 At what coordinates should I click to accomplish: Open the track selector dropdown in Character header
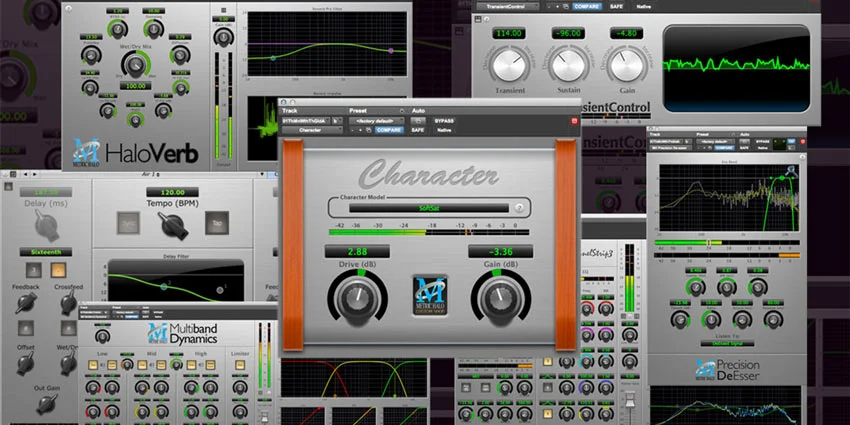(x=306, y=121)
